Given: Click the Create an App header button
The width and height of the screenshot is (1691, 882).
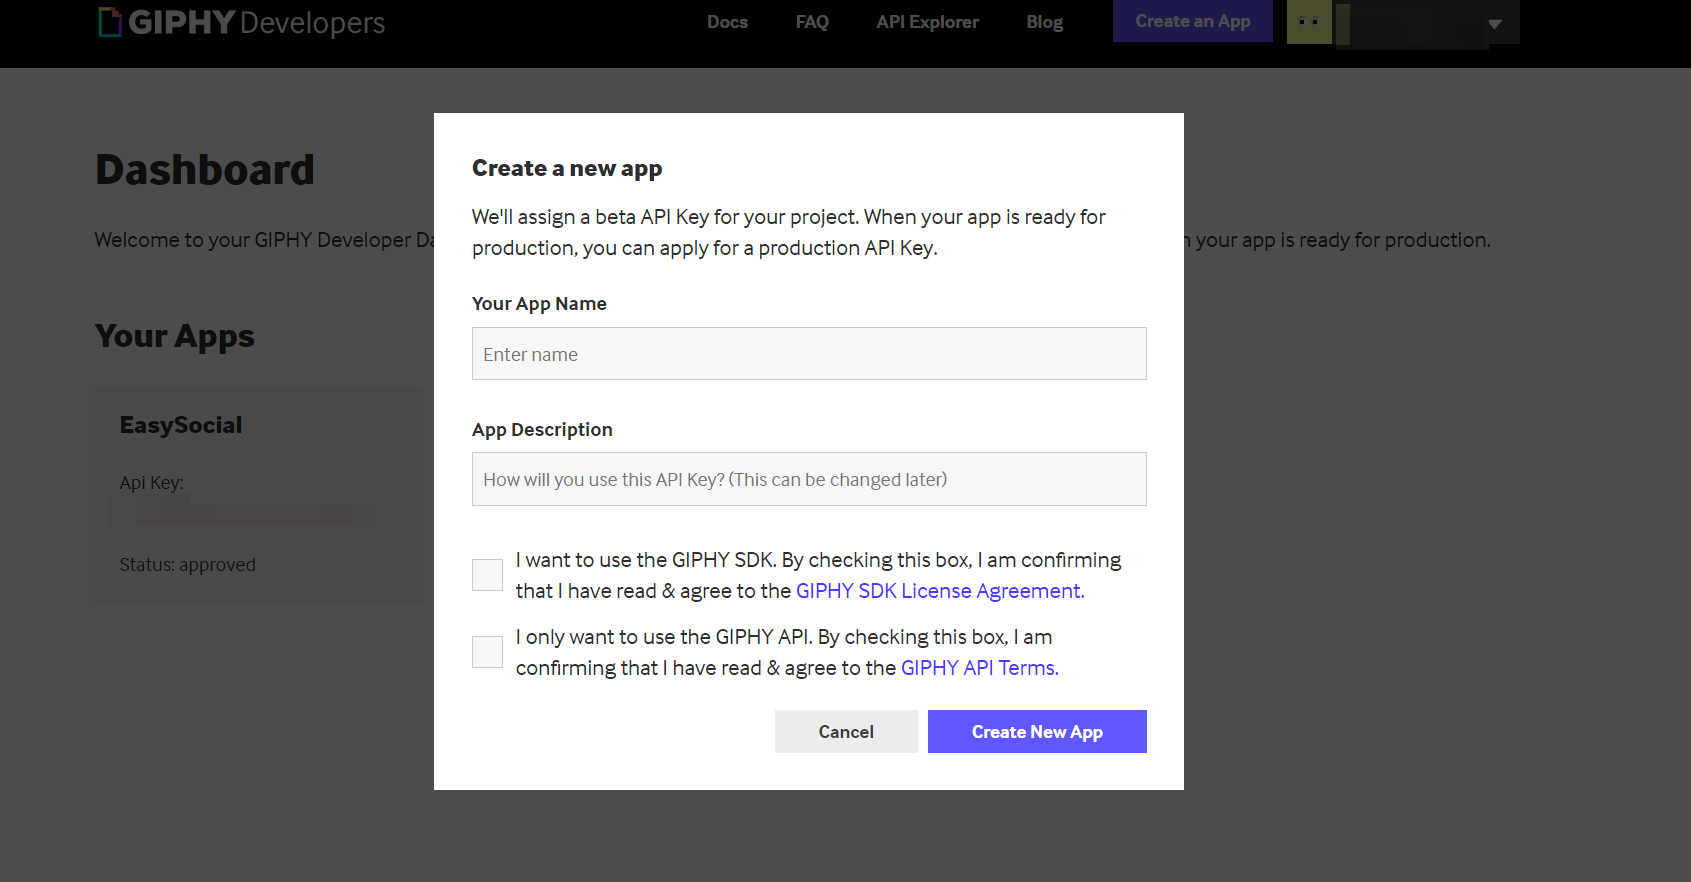Looking at the screenshot, I should 1192,21.
